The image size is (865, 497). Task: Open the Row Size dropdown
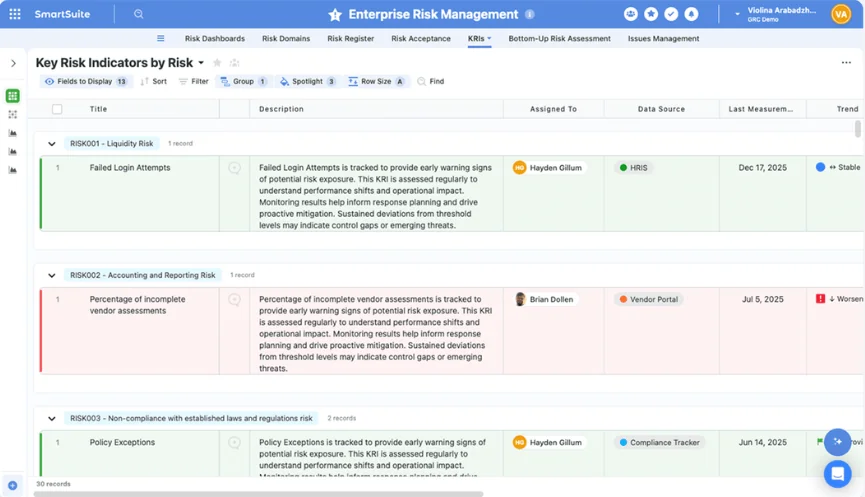coord(377,82)
